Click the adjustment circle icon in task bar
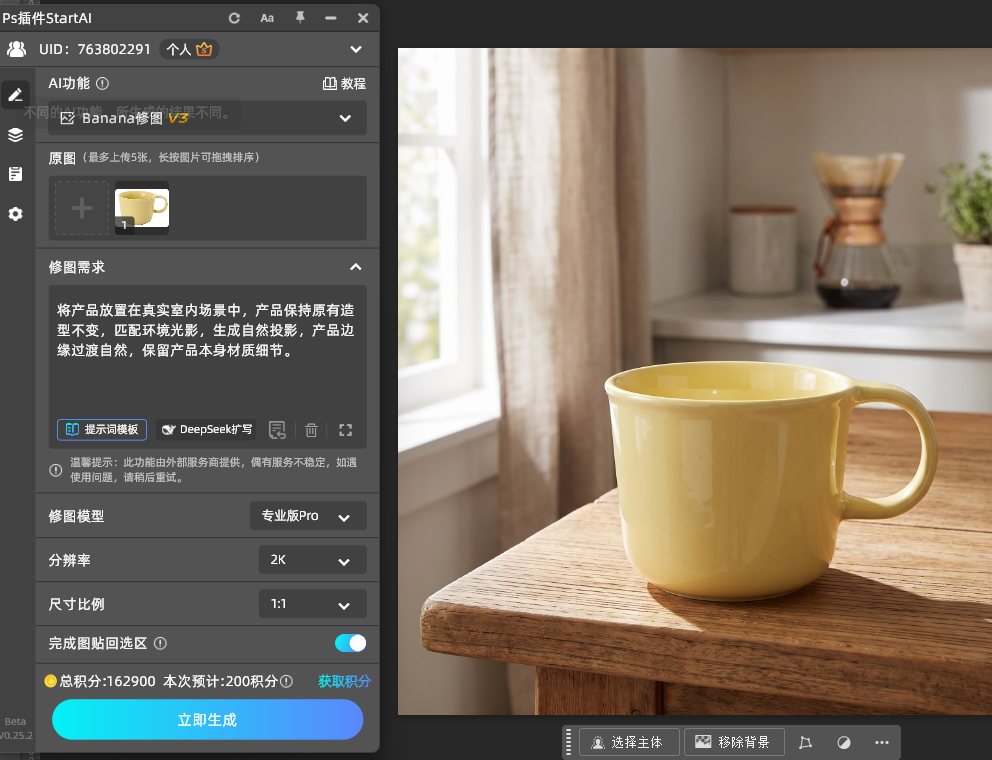The image size is (992, 760). click(x=844, y=742)
